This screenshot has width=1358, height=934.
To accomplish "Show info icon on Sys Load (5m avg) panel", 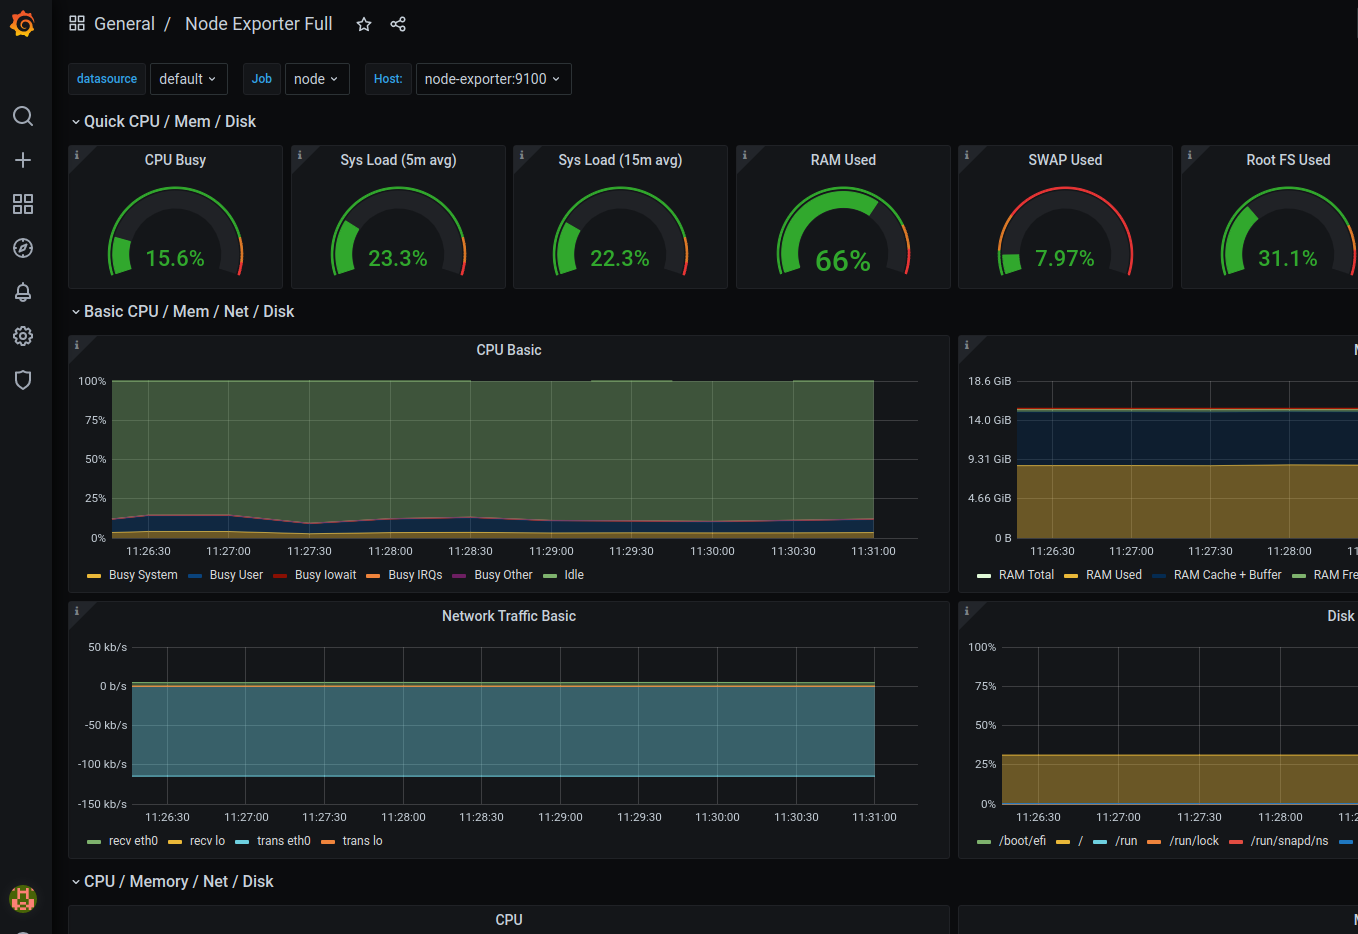I will click(300, 155).
